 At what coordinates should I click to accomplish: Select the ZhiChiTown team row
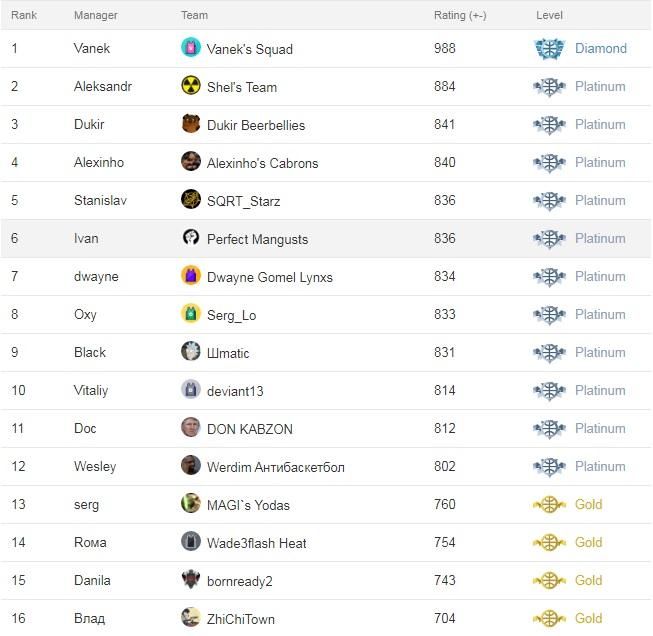(x=326, y=618)
